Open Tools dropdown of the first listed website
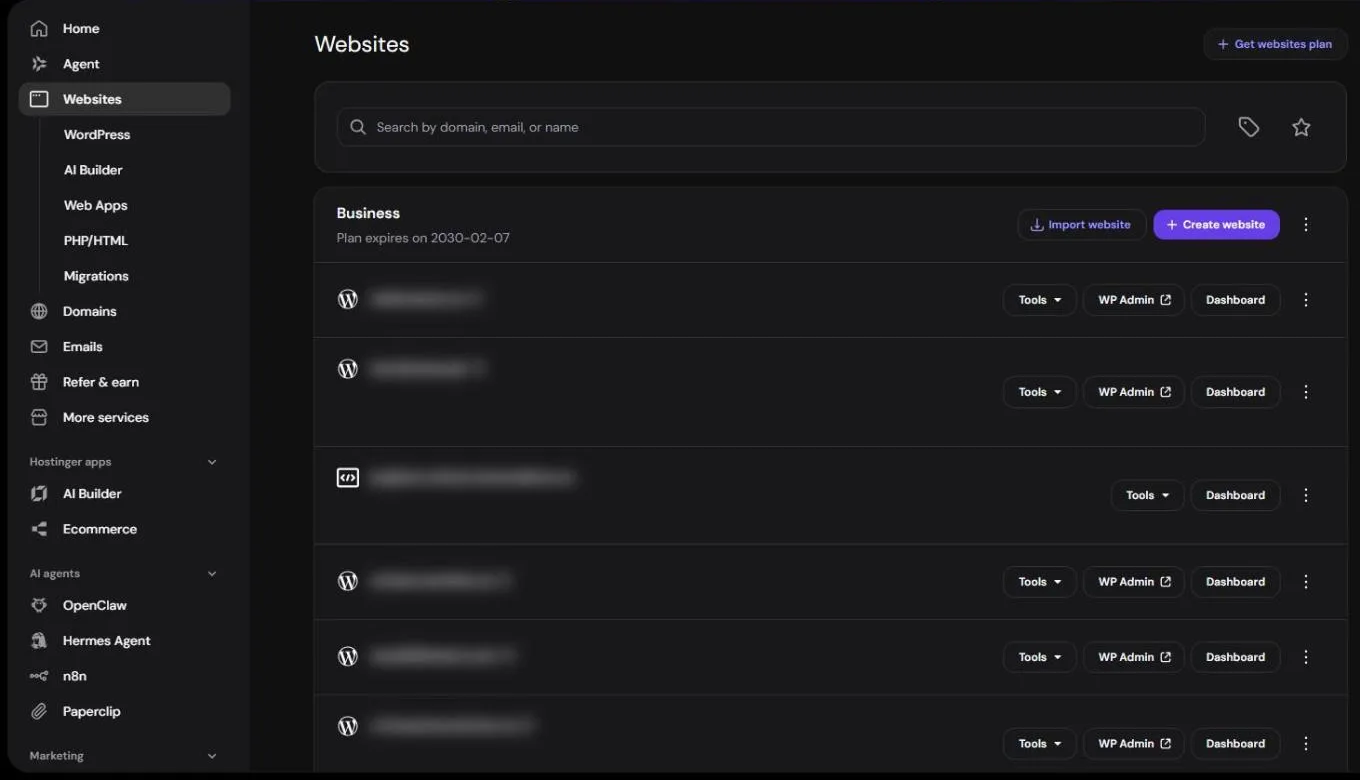The width and height of the screenshot is (1360, 780). tap(1040, 300)
